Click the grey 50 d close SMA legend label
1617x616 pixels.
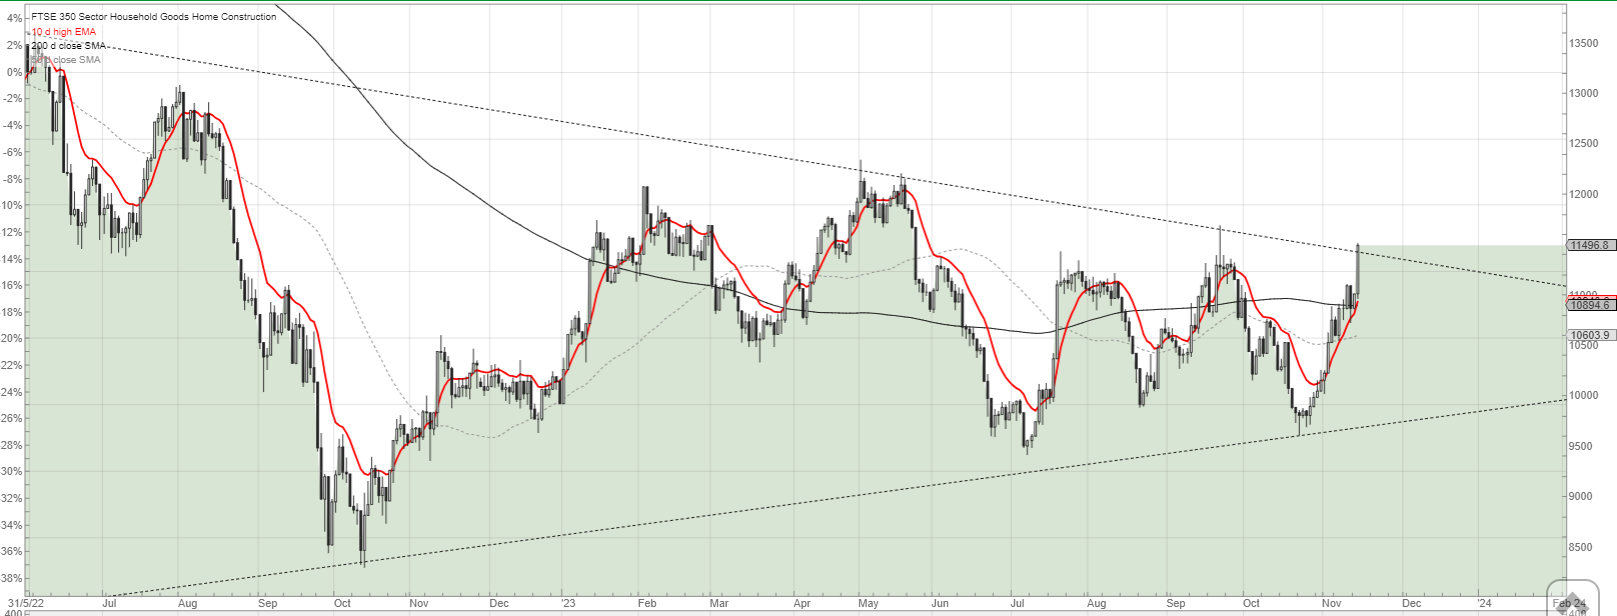pos(66,60)
